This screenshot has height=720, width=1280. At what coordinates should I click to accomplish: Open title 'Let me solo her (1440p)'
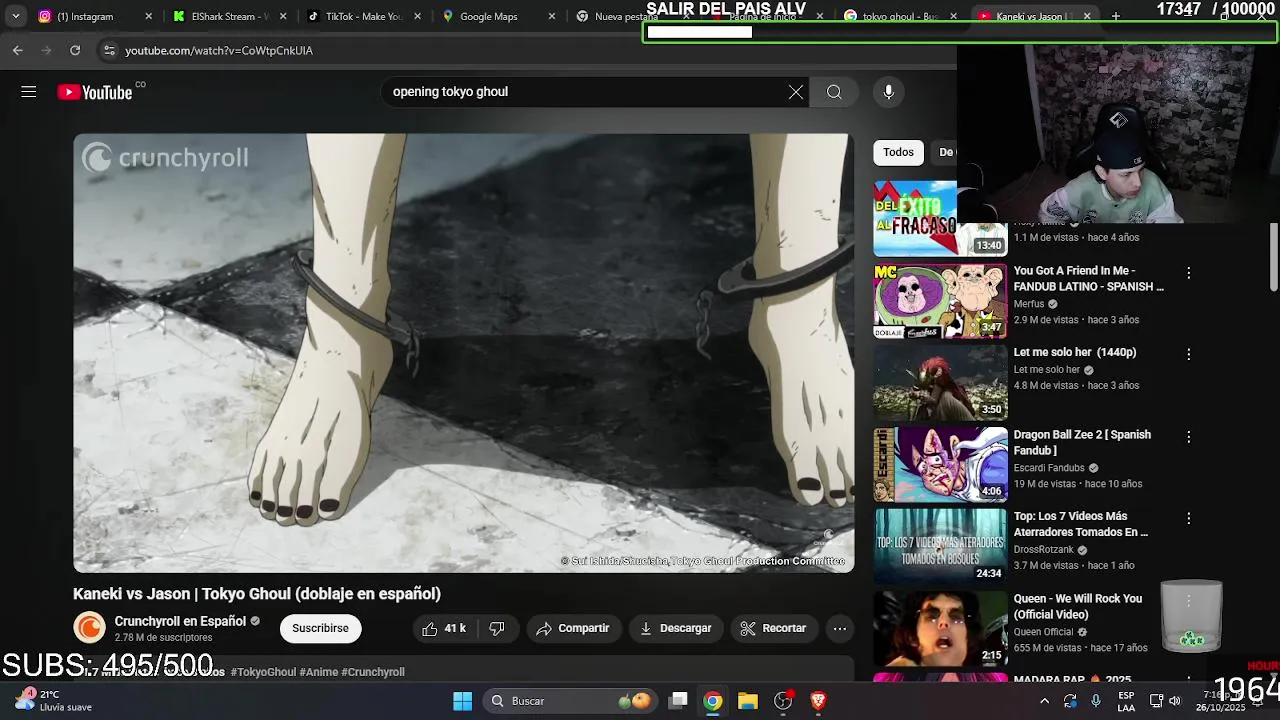point(1075,352)
